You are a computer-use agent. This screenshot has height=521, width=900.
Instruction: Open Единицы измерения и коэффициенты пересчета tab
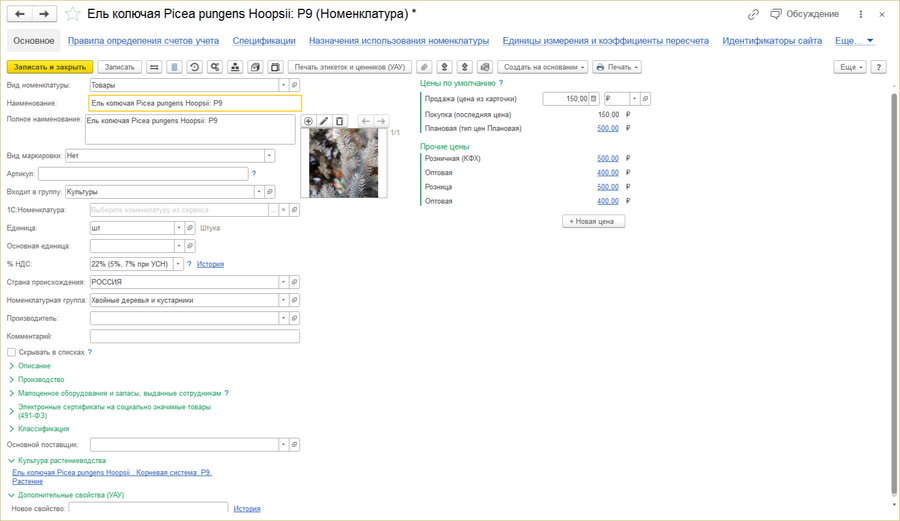[x=606, y=41]
